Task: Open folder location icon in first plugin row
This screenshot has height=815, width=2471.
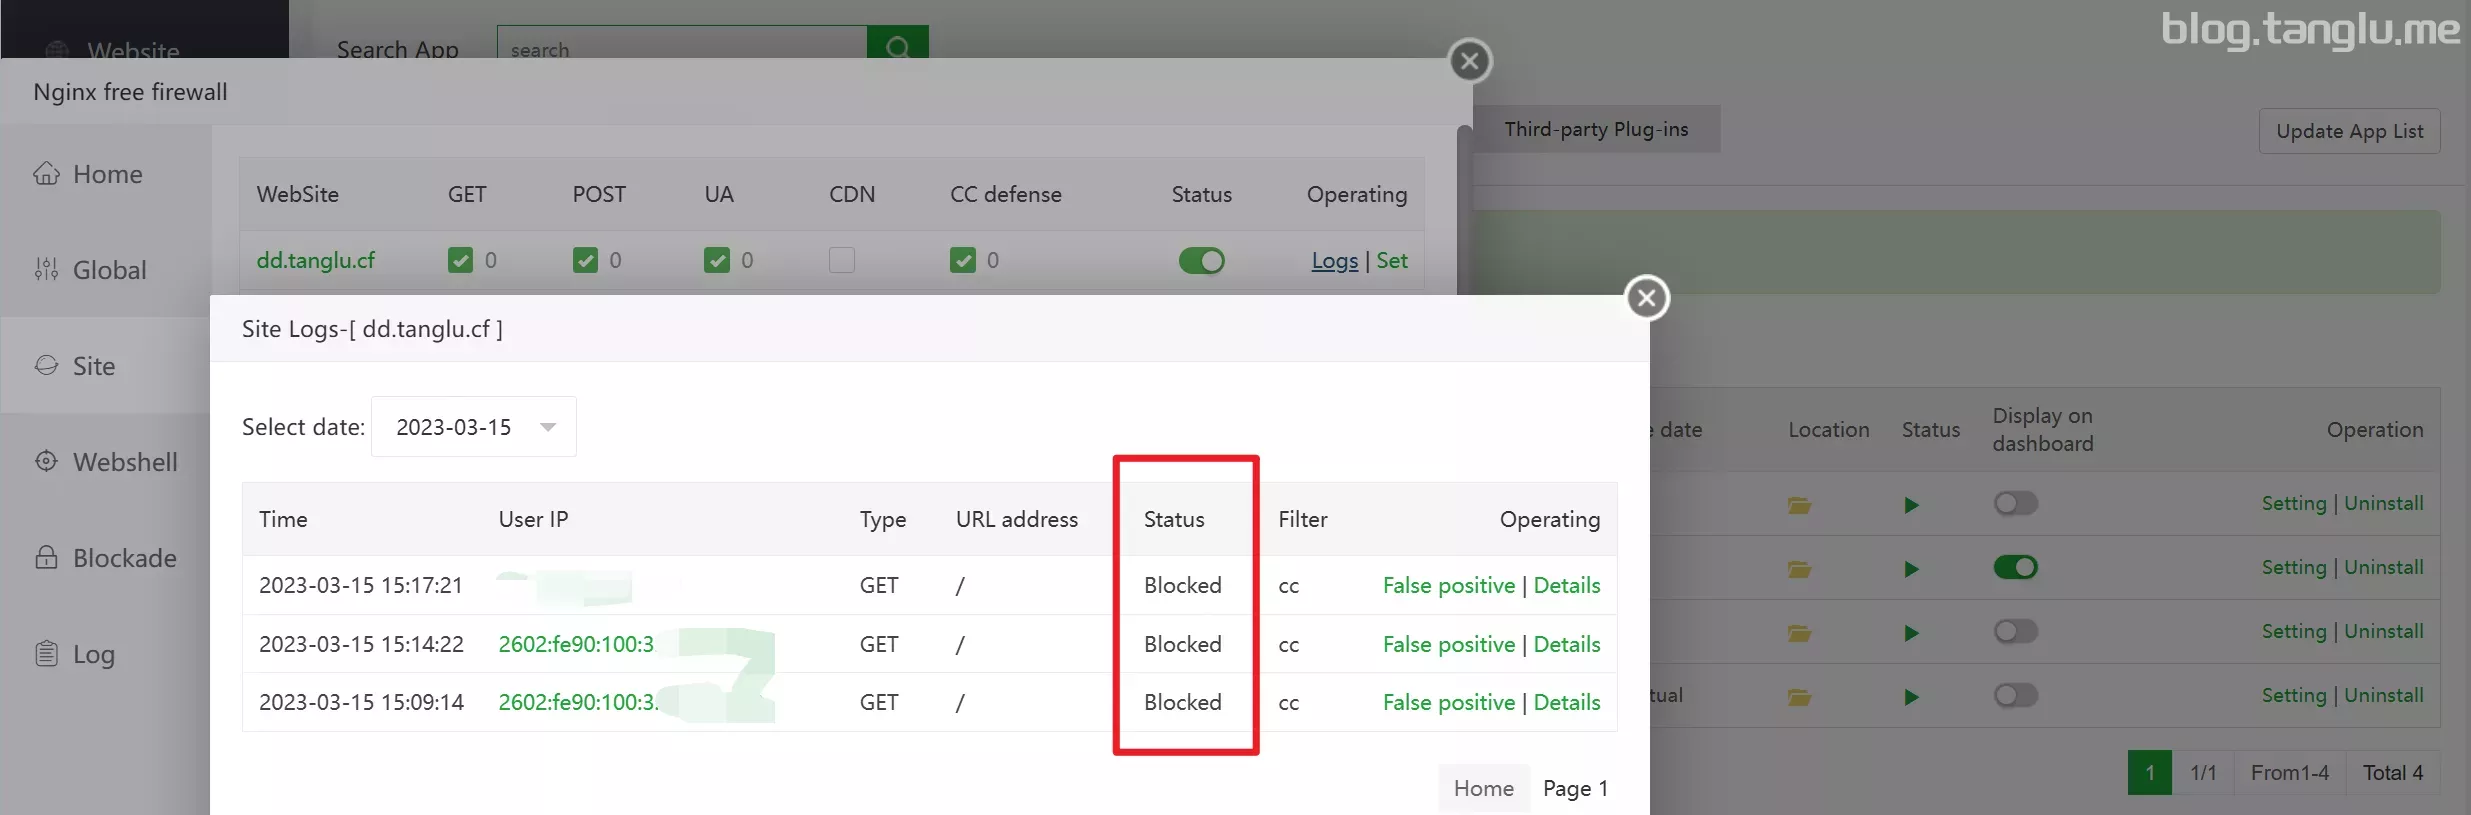Action: coord(1799,505)
